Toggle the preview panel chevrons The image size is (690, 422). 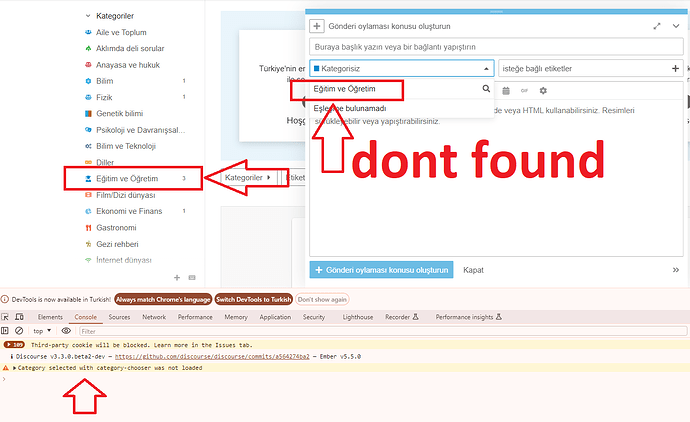tap(676, 270)
